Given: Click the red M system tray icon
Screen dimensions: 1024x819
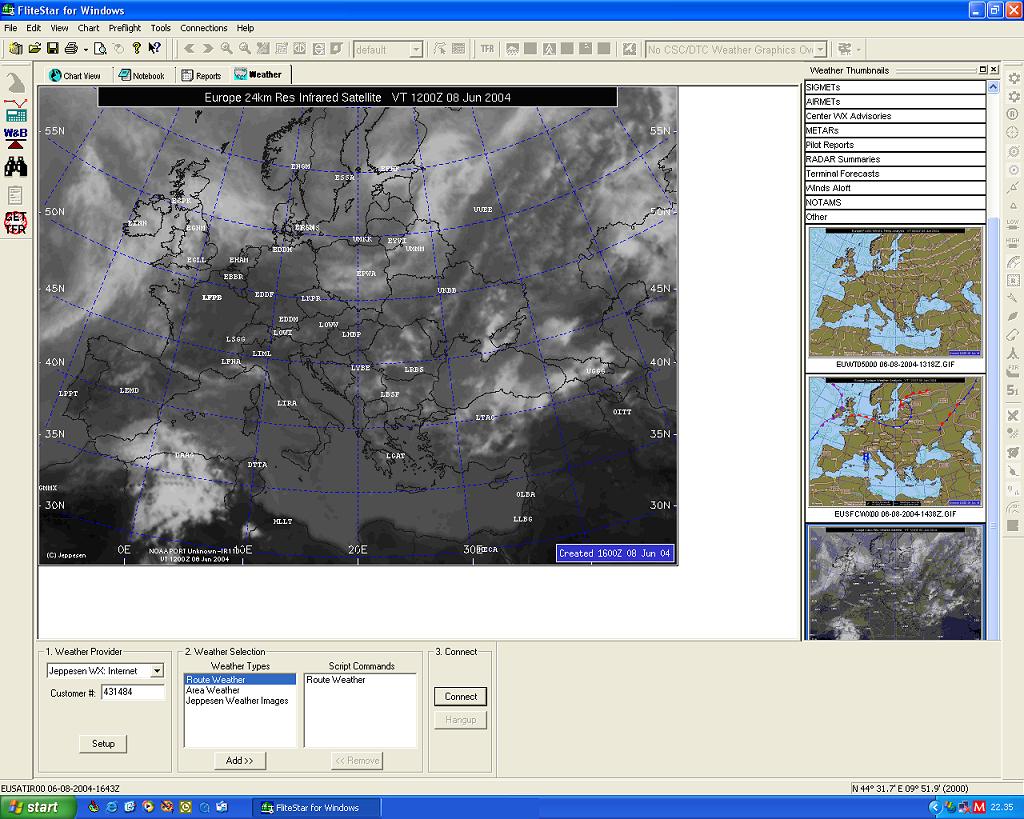Looking at the screenshot, I should click(979, 807).
